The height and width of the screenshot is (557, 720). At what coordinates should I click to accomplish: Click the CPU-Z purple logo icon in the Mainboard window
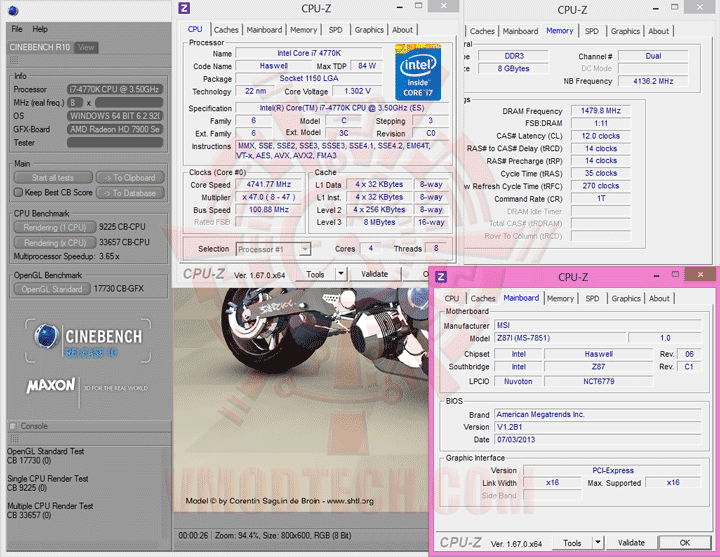tap(441, 277)
